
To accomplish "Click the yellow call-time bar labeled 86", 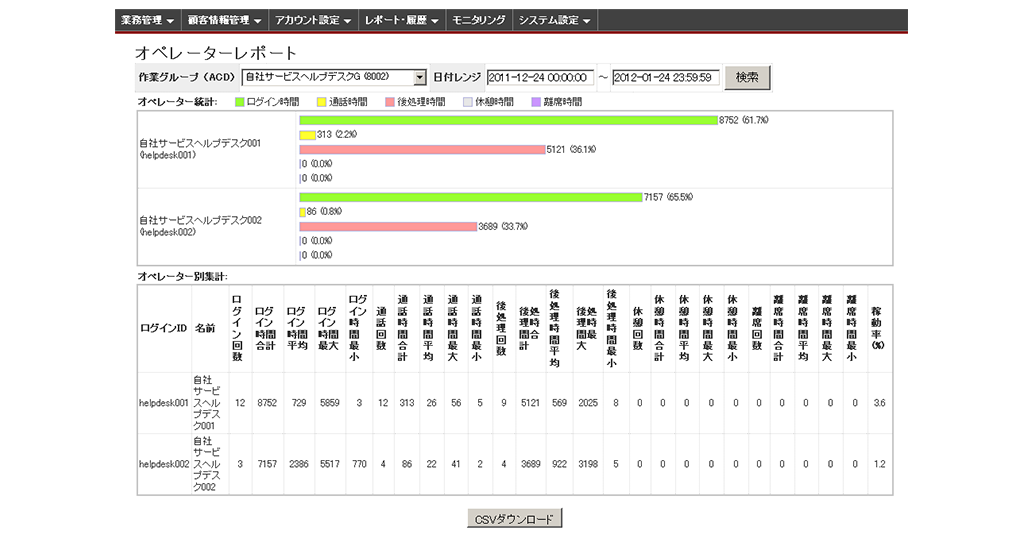I will (x=302, y=212).
